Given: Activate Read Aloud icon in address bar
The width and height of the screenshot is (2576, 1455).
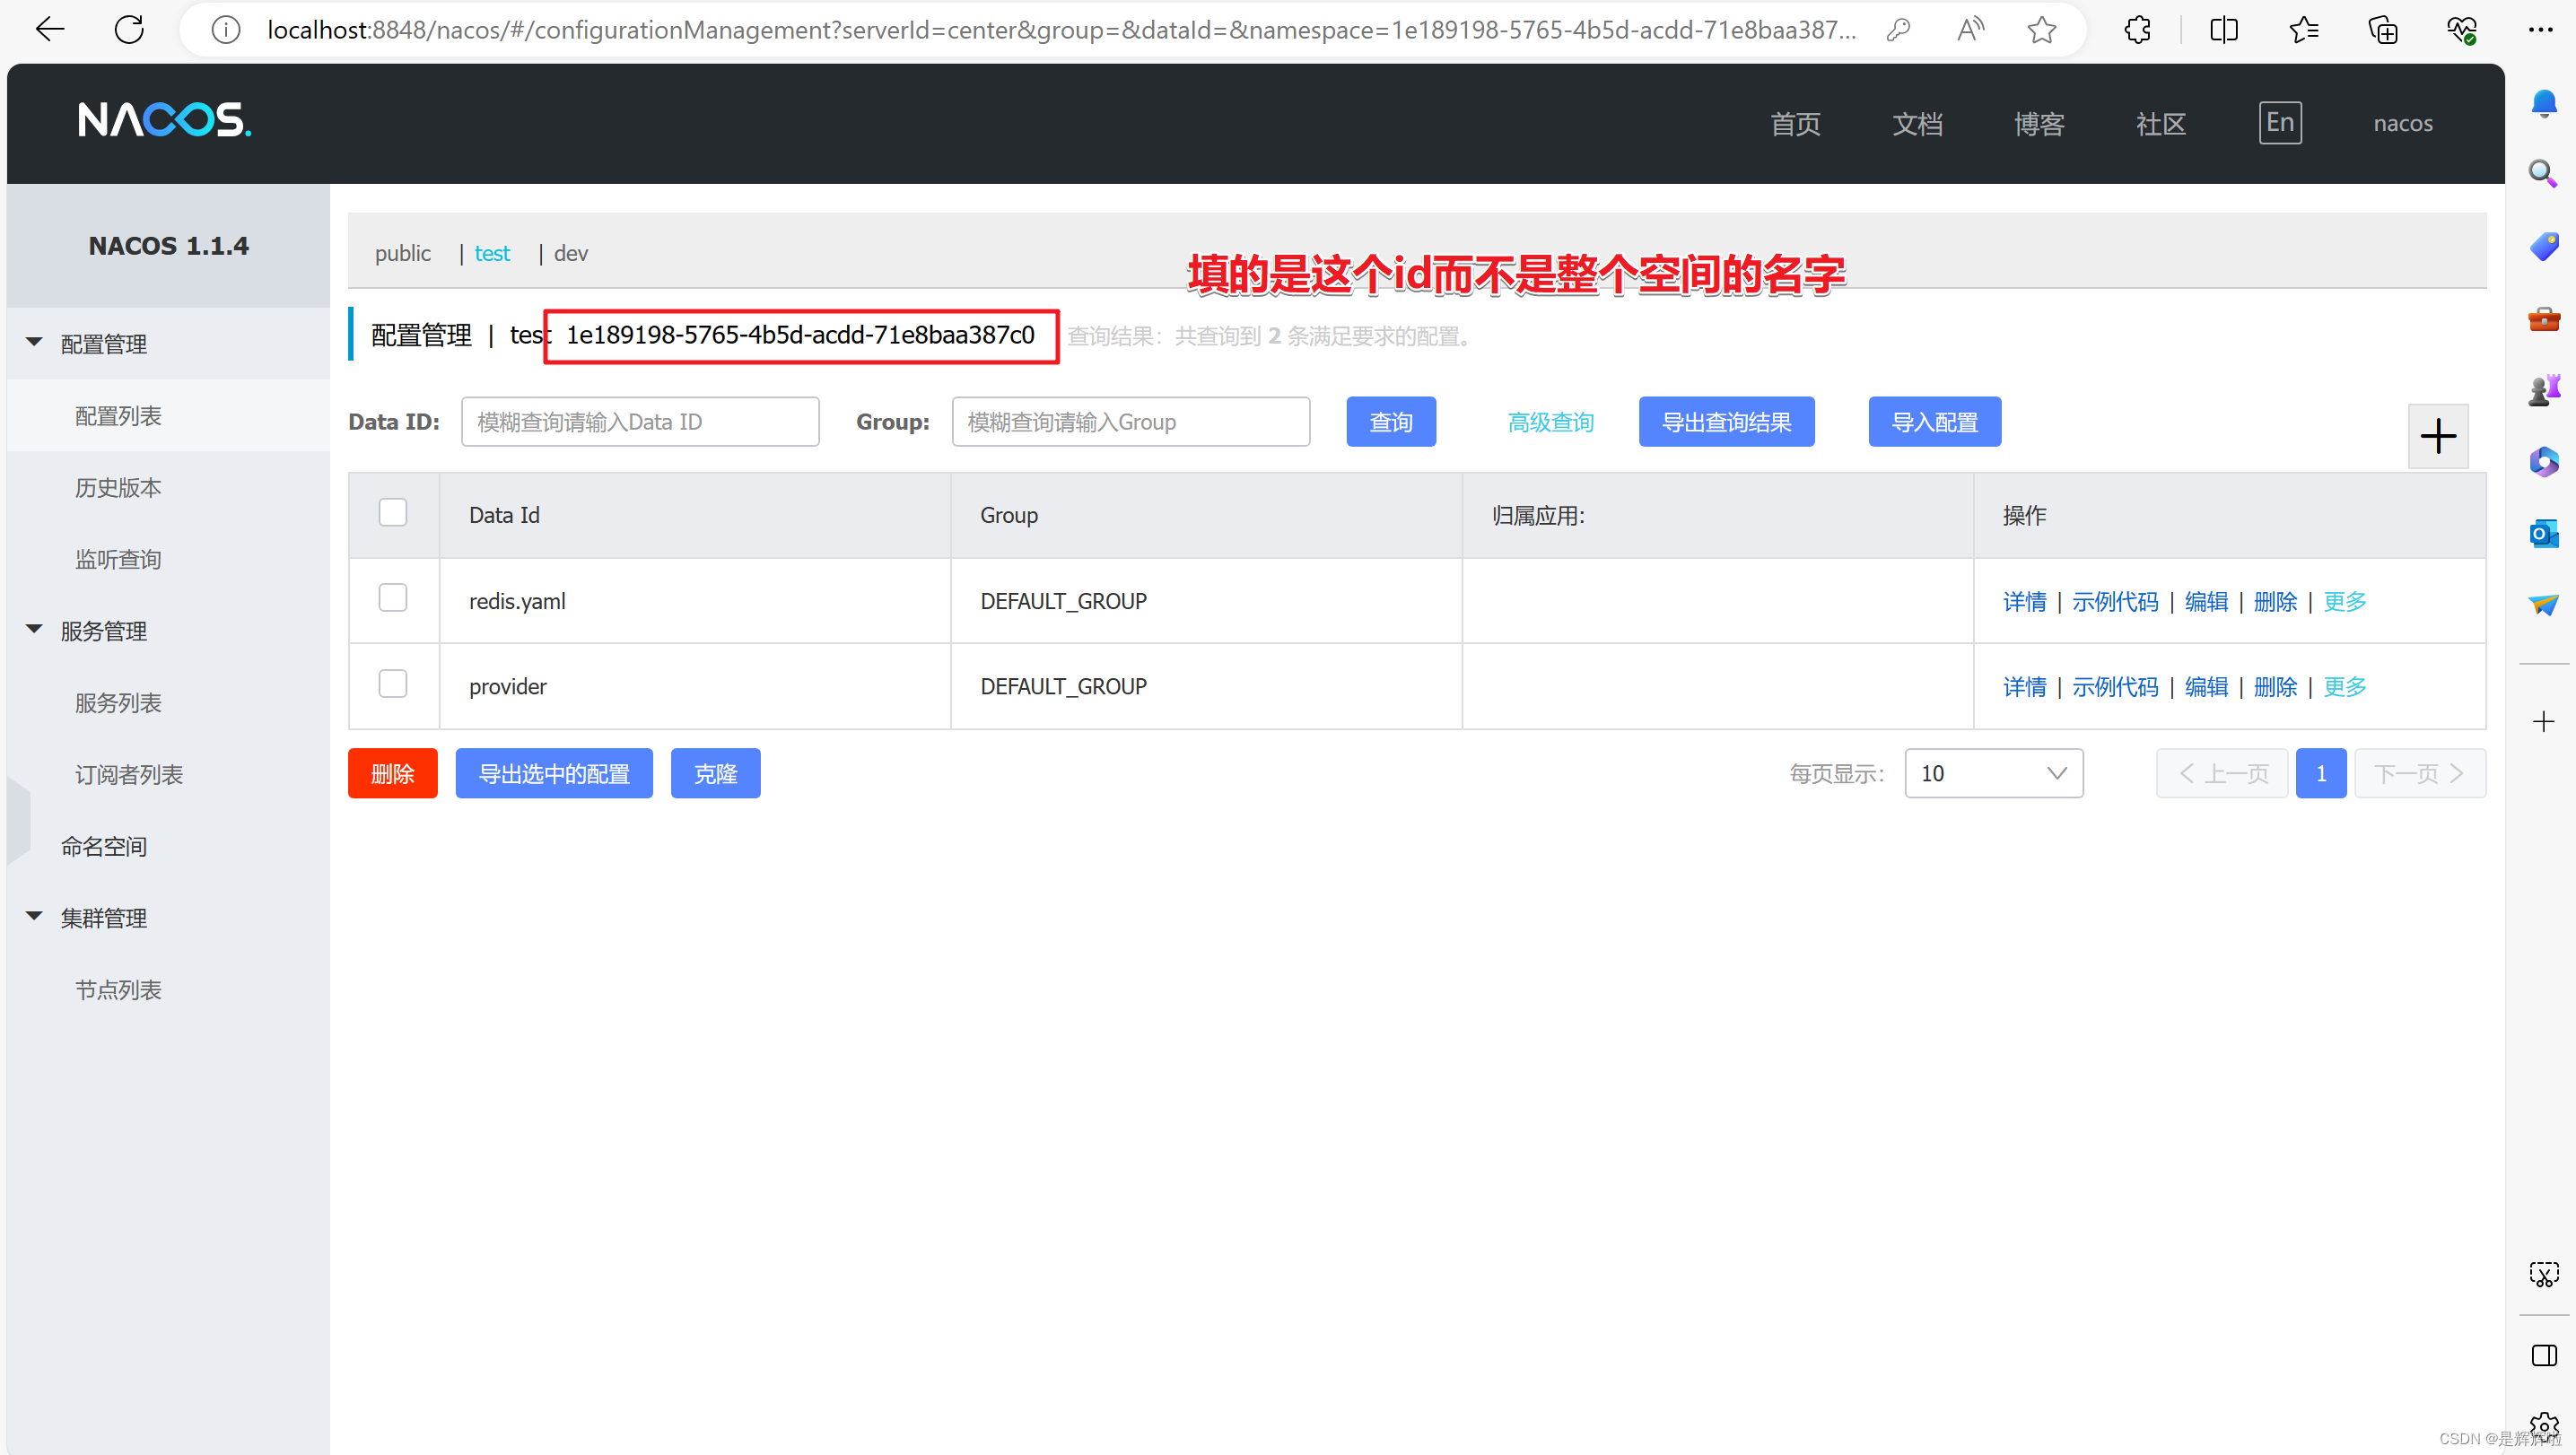Looking at the screenshot, I should click(1970, 30).
